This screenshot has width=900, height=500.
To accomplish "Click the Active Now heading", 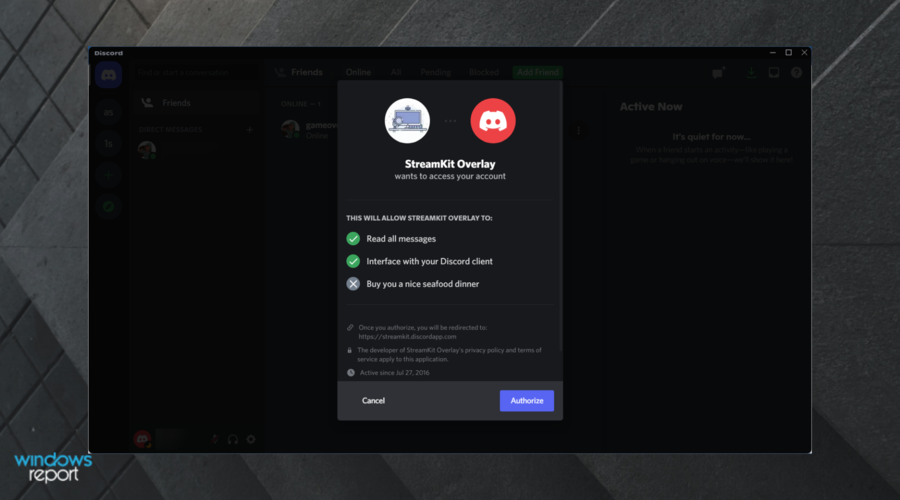I will (651, 107).
